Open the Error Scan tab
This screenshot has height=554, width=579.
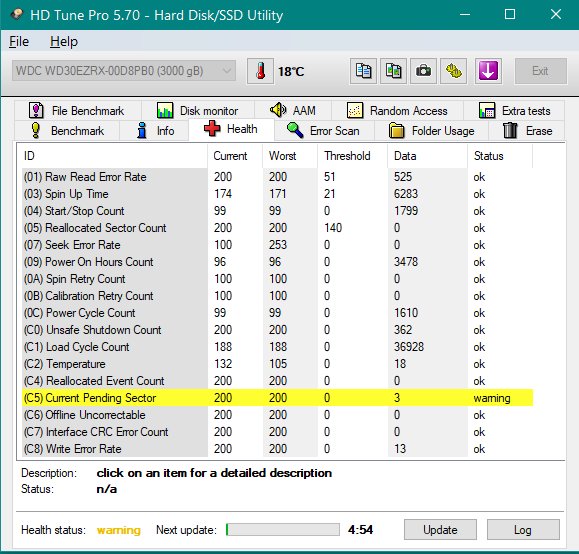pyautogui.click(x=324, y=131)
